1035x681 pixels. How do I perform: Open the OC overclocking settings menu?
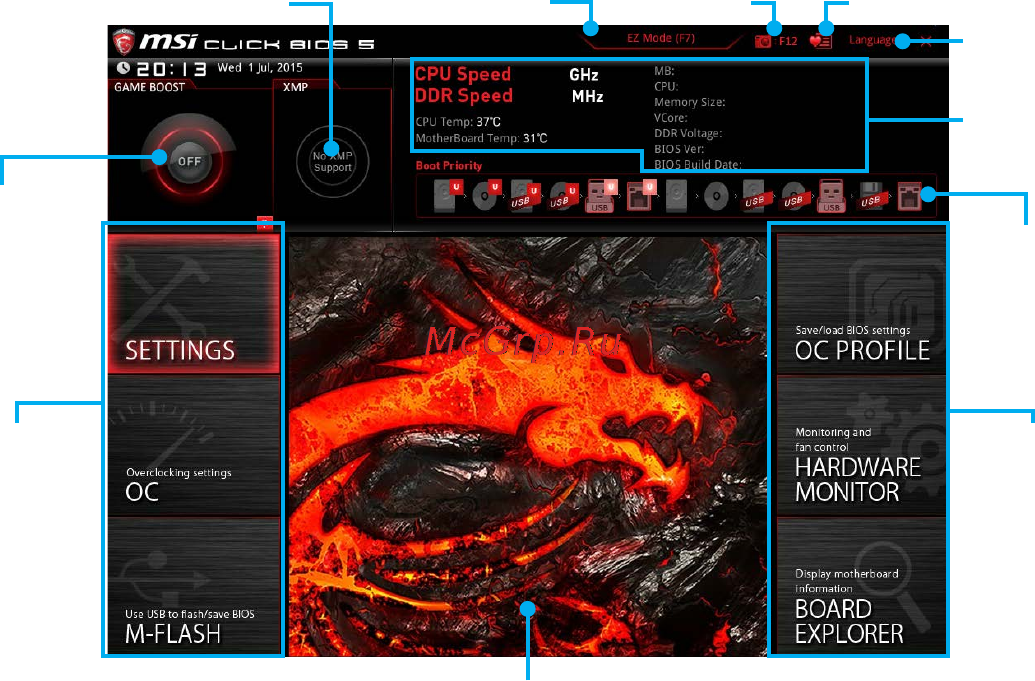194,446
